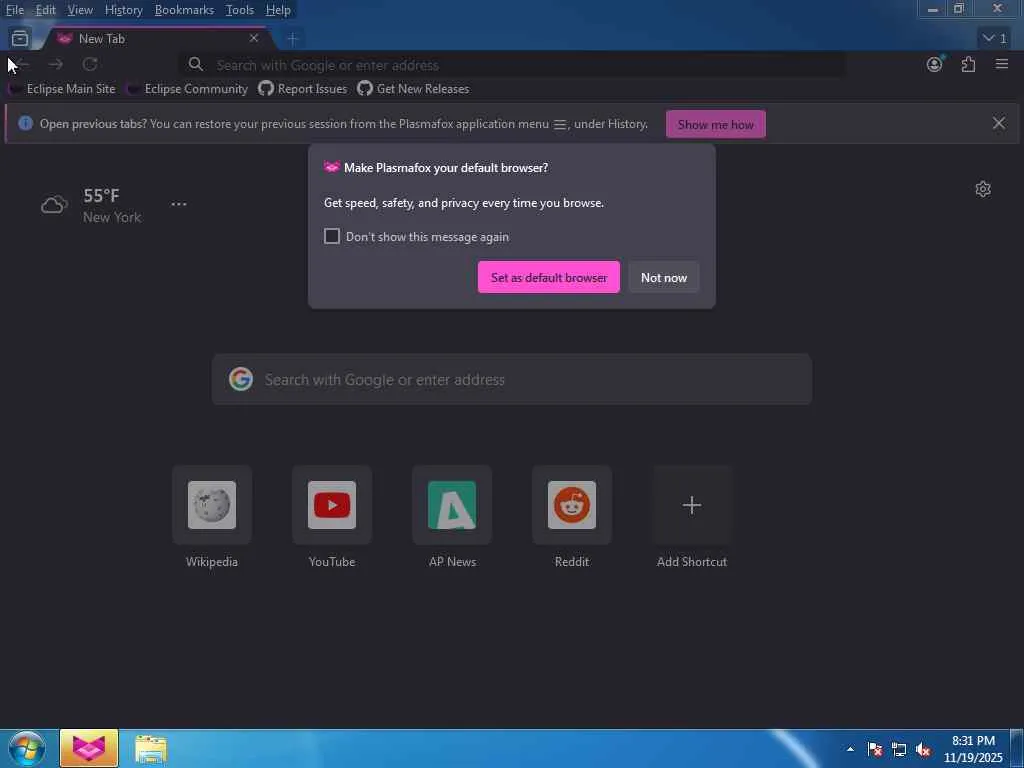
Task: Click Set as default browser
Action: coord(549,278)
